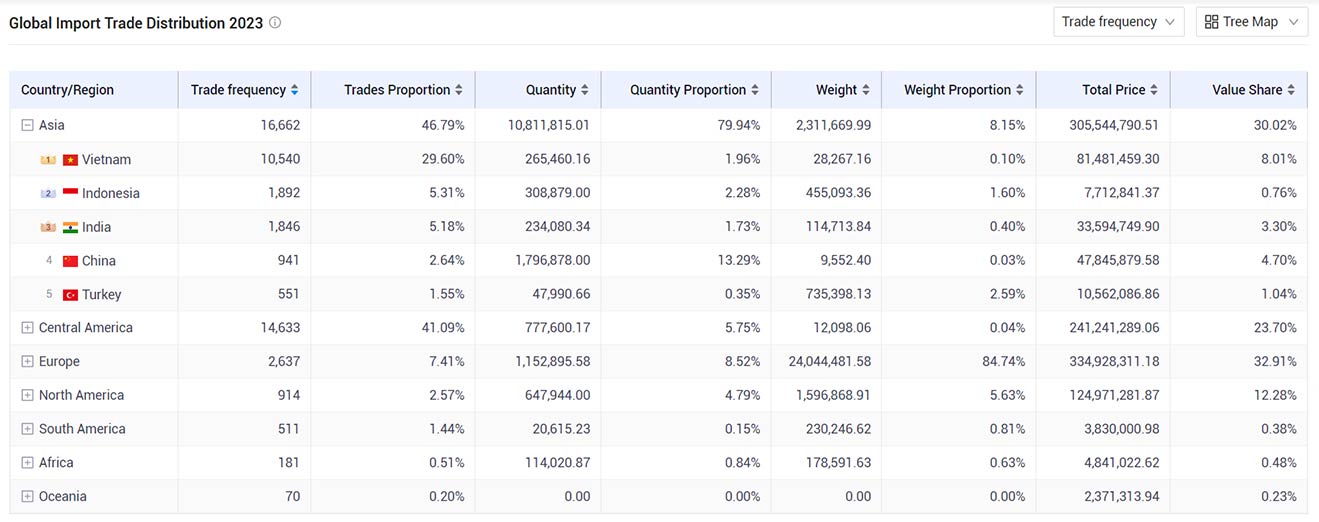1319x522 pixels.
Task: Sort by Trades Proportion column
Action: tap(459, 90)
